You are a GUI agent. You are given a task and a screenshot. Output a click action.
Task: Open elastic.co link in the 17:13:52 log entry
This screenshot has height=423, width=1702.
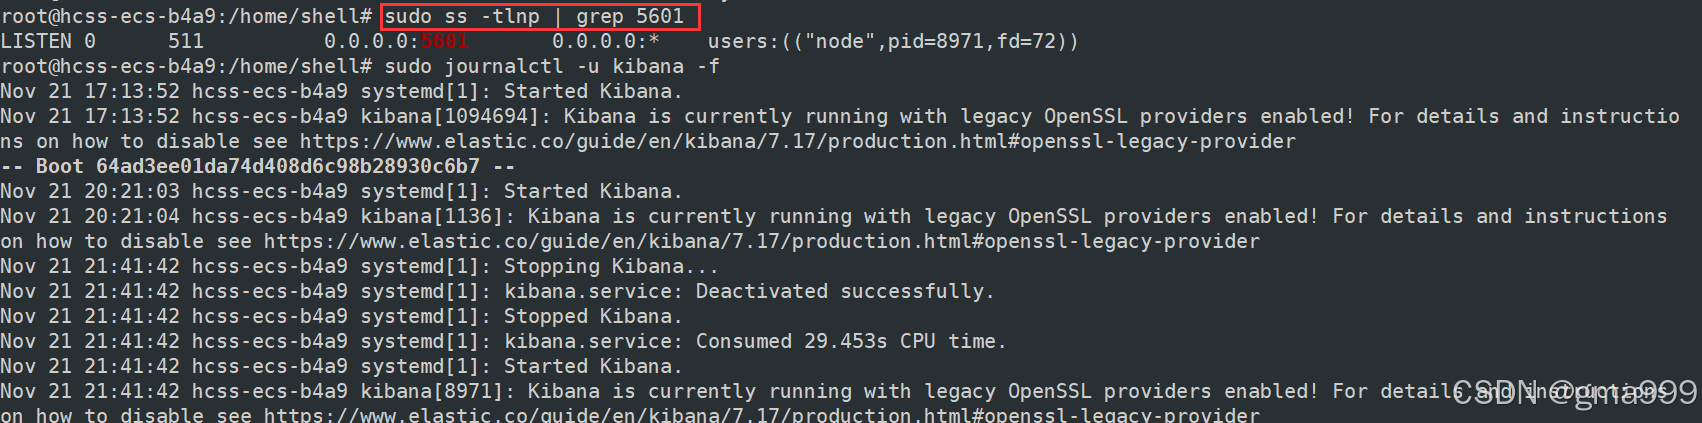(x=797, y=141)
